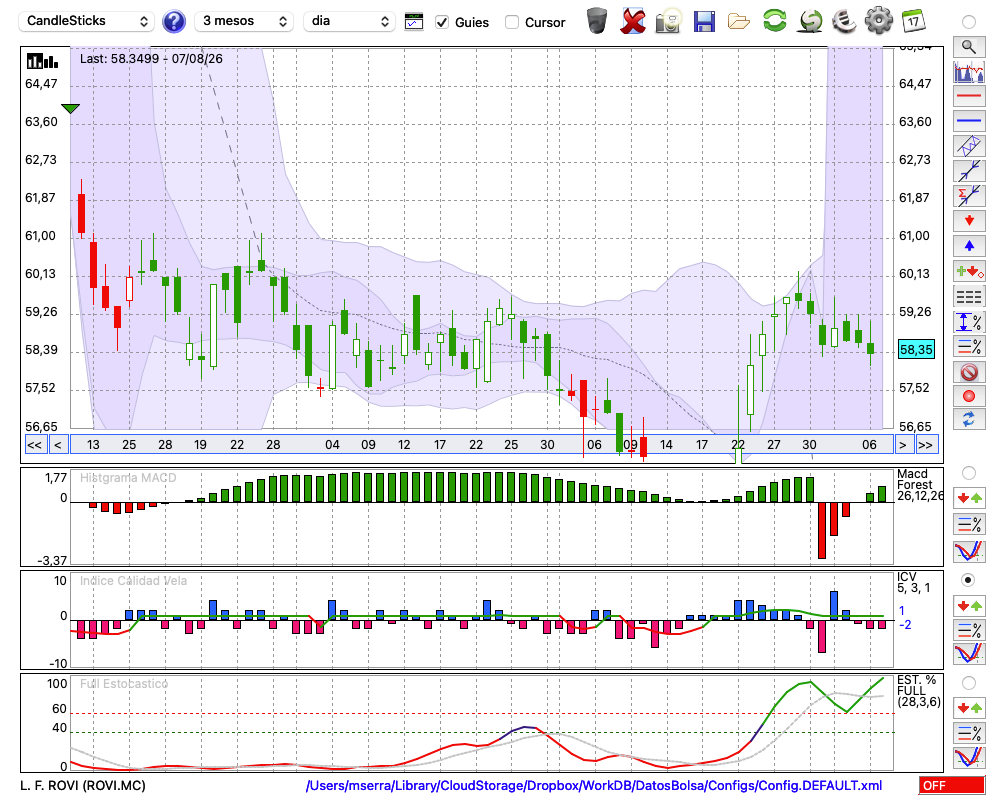Viewport: 1000px width, 800px height.
Task: Click the blue floppy disk save icon
Action: coord(704,22)
